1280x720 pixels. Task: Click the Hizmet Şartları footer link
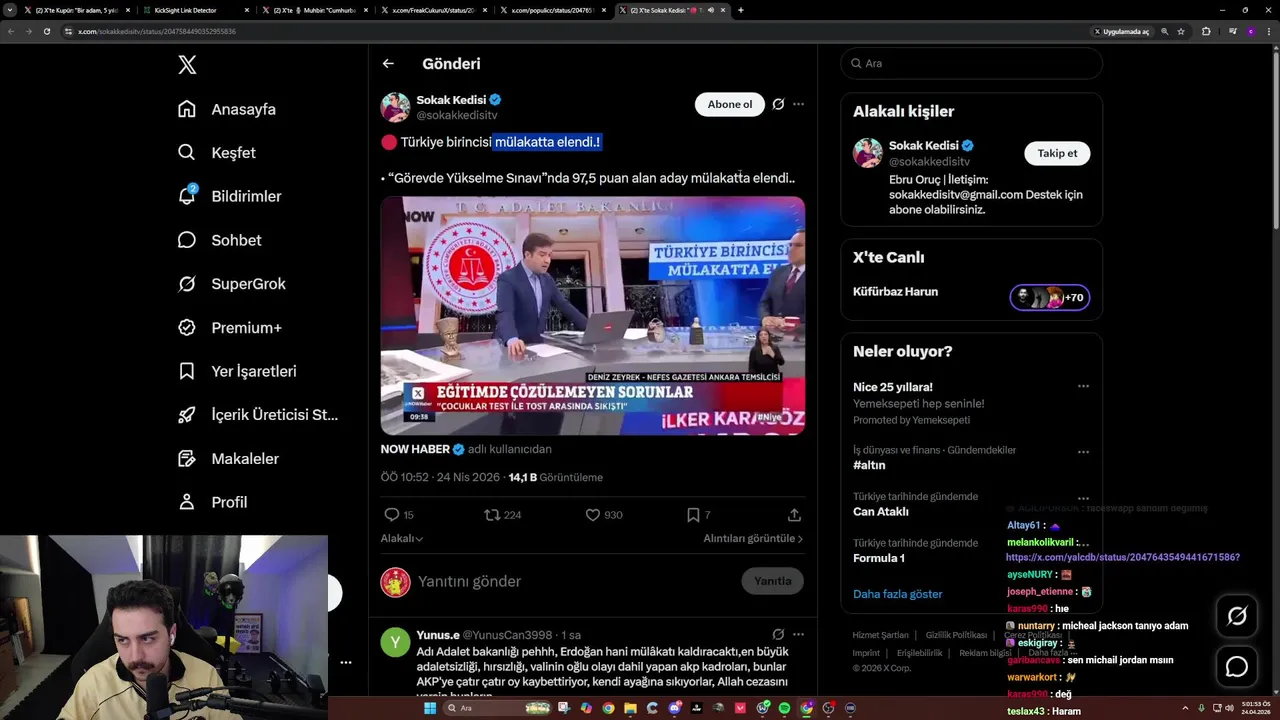coord(880,635)
